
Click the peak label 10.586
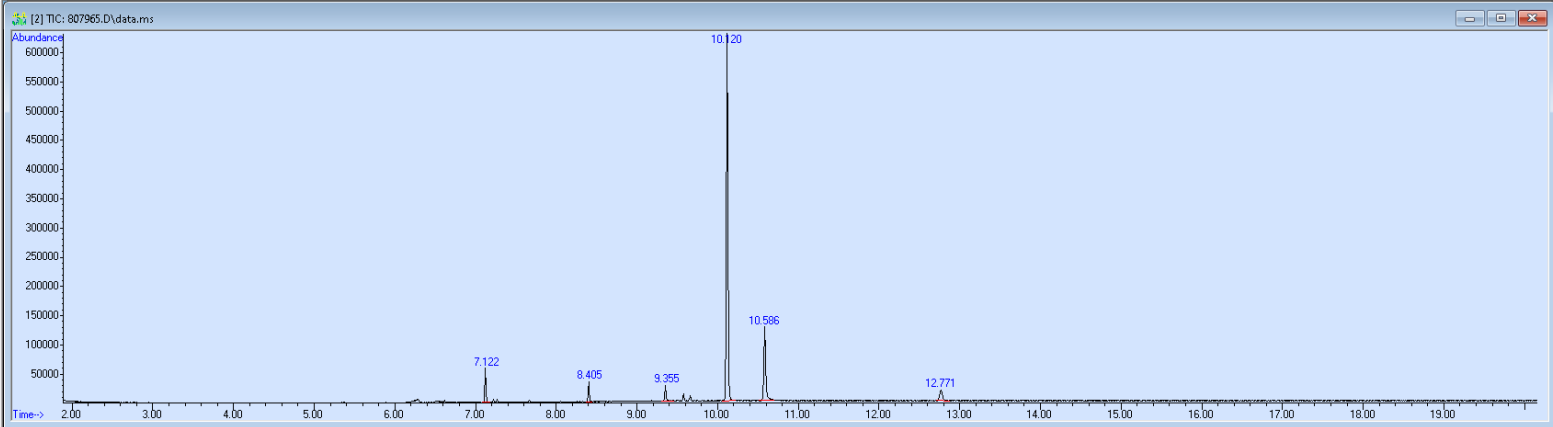[764, 321]
